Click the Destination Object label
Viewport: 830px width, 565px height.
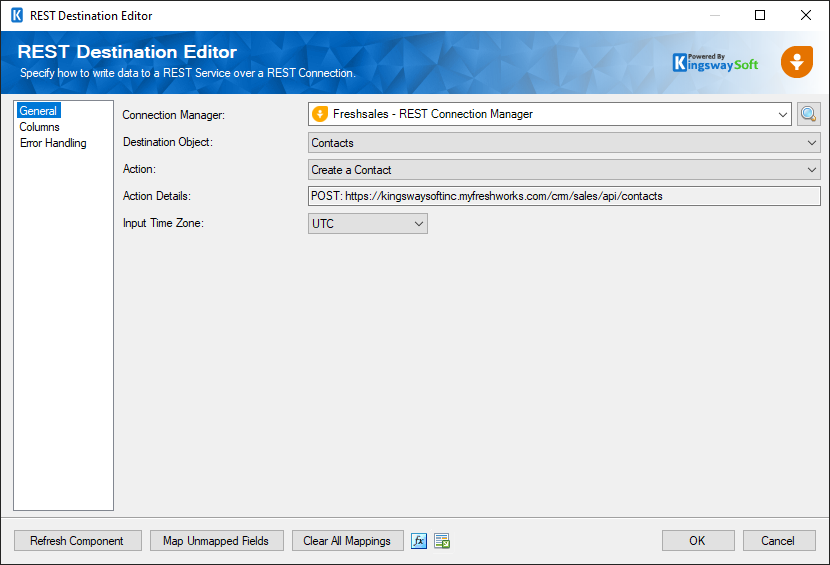click(x=168, y=142)
